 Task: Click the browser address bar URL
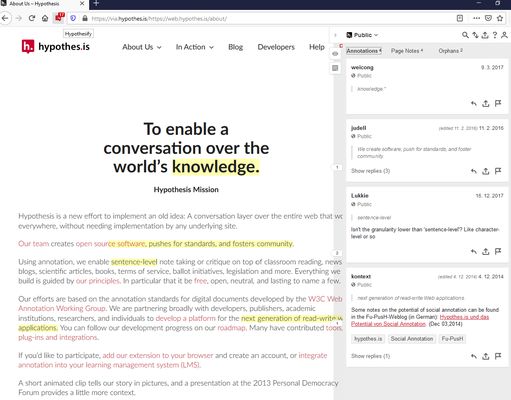[x=159, y=19]
